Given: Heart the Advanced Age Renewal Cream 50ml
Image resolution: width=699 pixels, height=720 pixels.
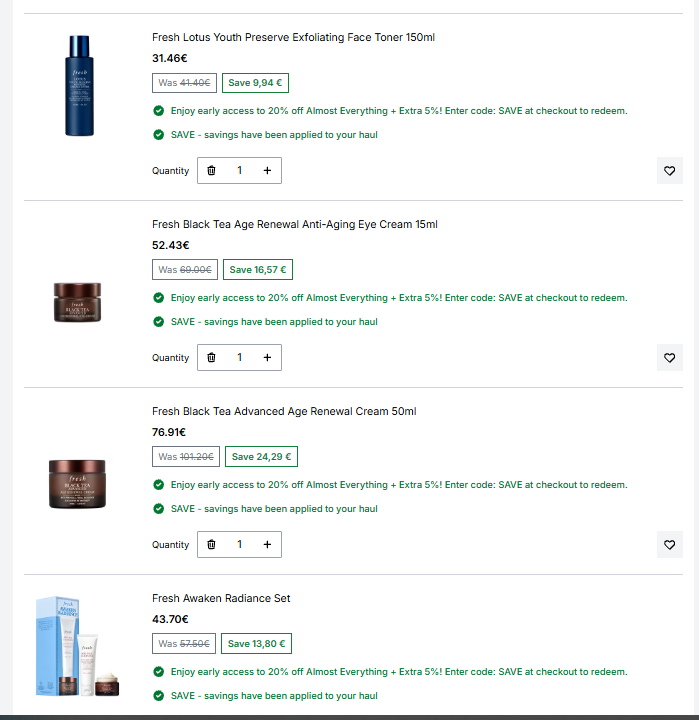Looking at the screenshot, I should [670, 544].
